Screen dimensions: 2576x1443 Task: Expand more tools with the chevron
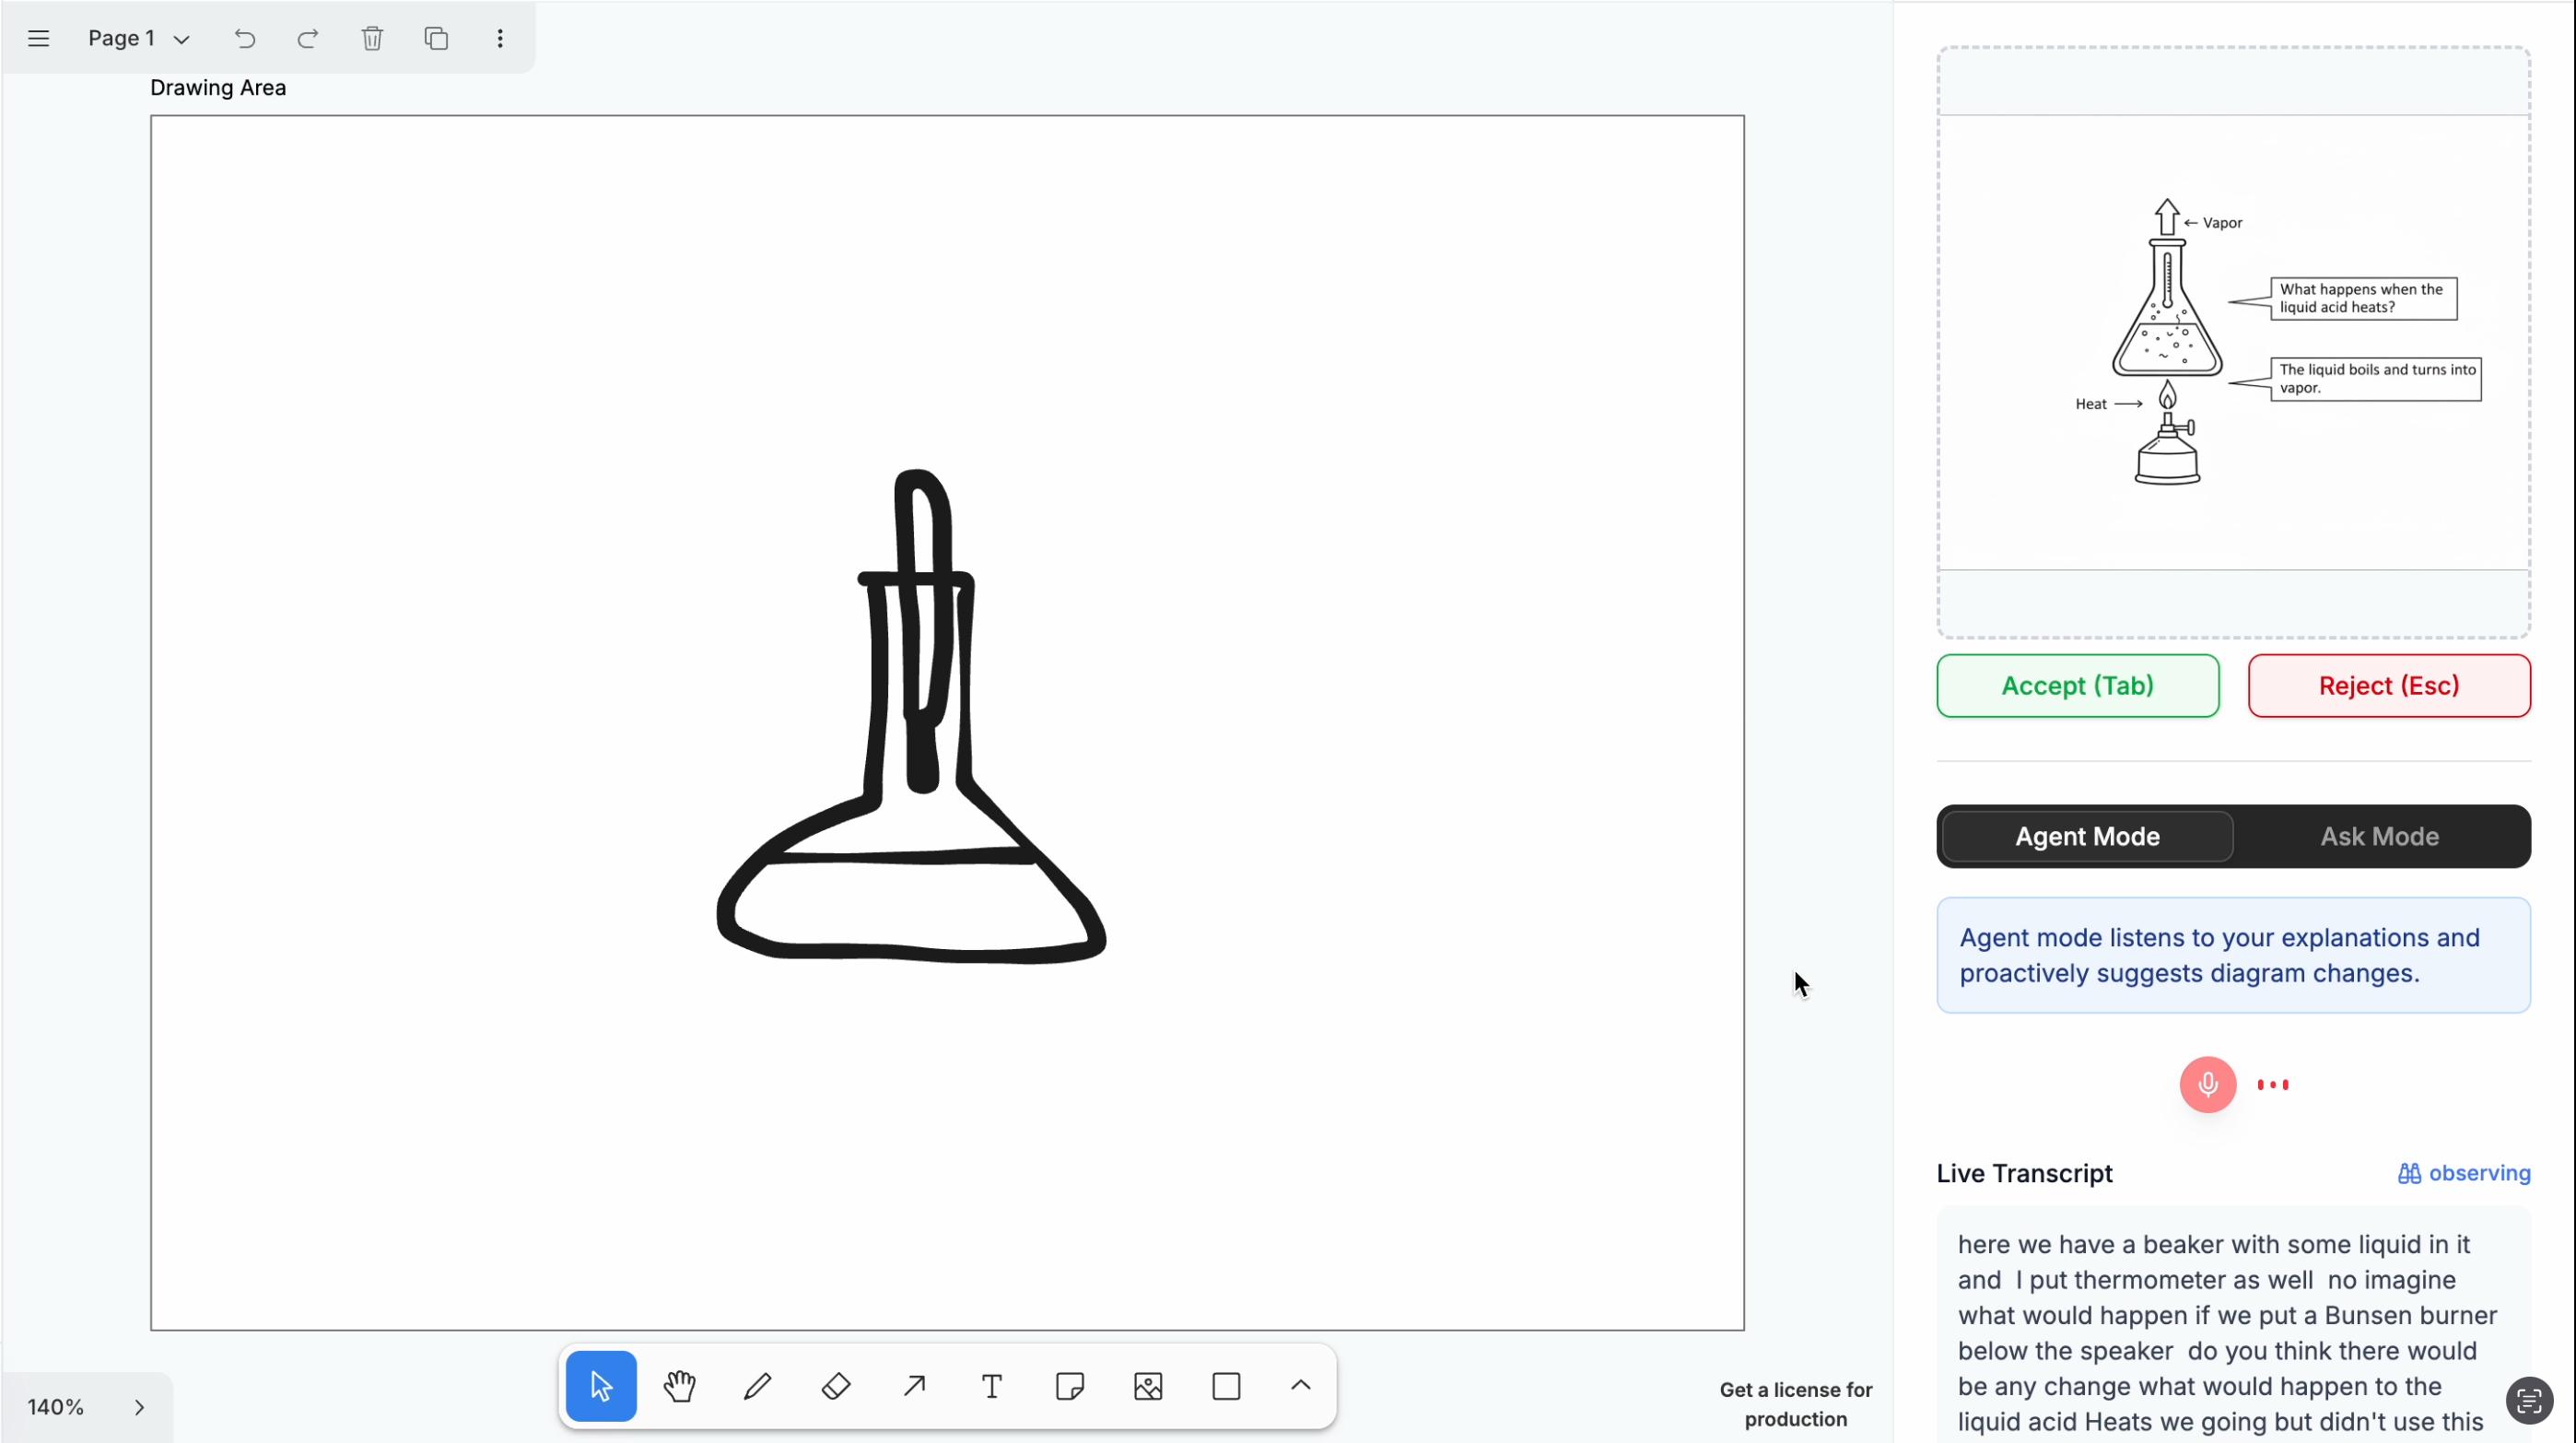1299,1386
